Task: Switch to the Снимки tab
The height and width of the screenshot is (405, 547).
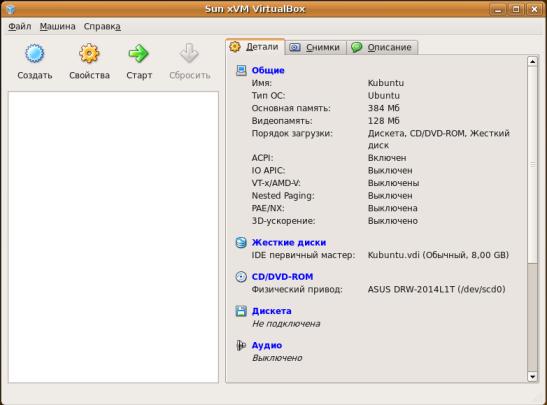Action: [x=315, y=47]
